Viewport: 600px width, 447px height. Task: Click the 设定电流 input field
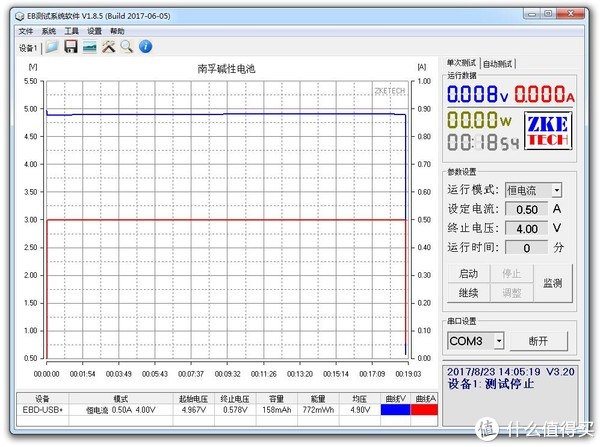tap(527, 209)
